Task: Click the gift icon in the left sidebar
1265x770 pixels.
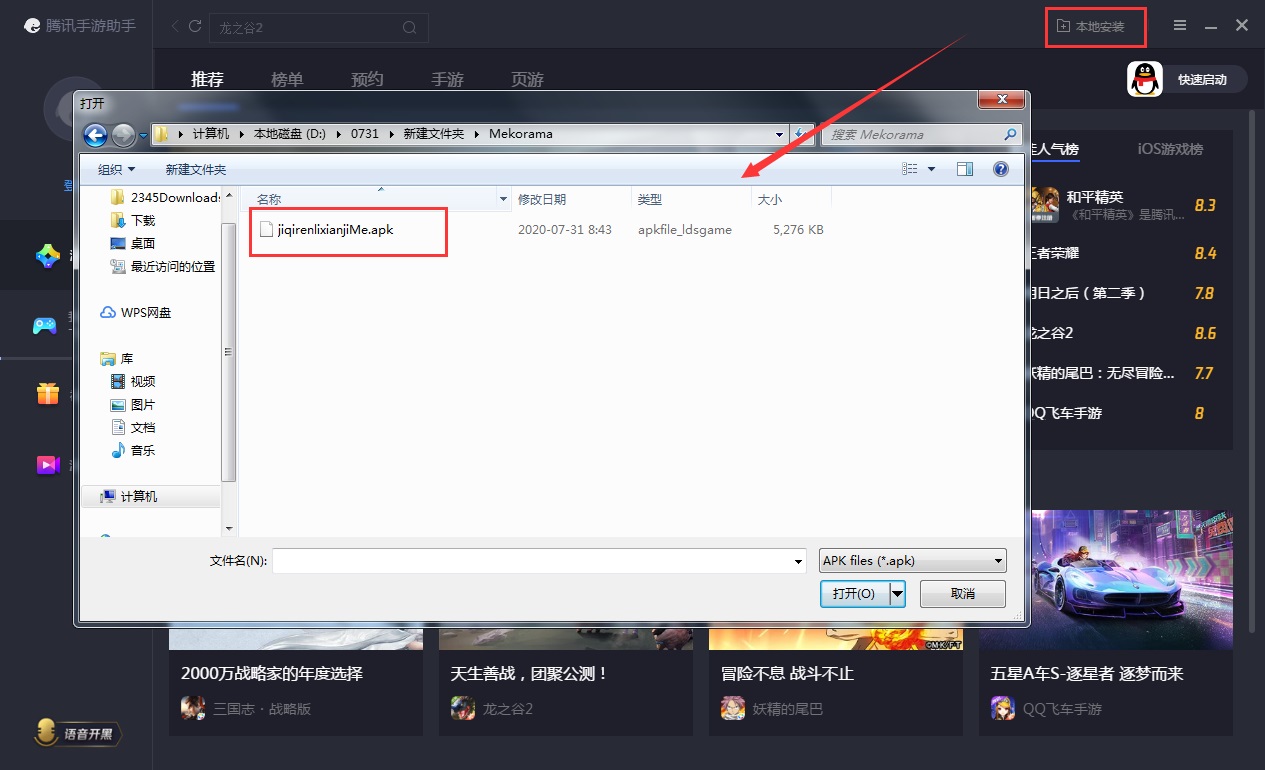Action: 47,393
